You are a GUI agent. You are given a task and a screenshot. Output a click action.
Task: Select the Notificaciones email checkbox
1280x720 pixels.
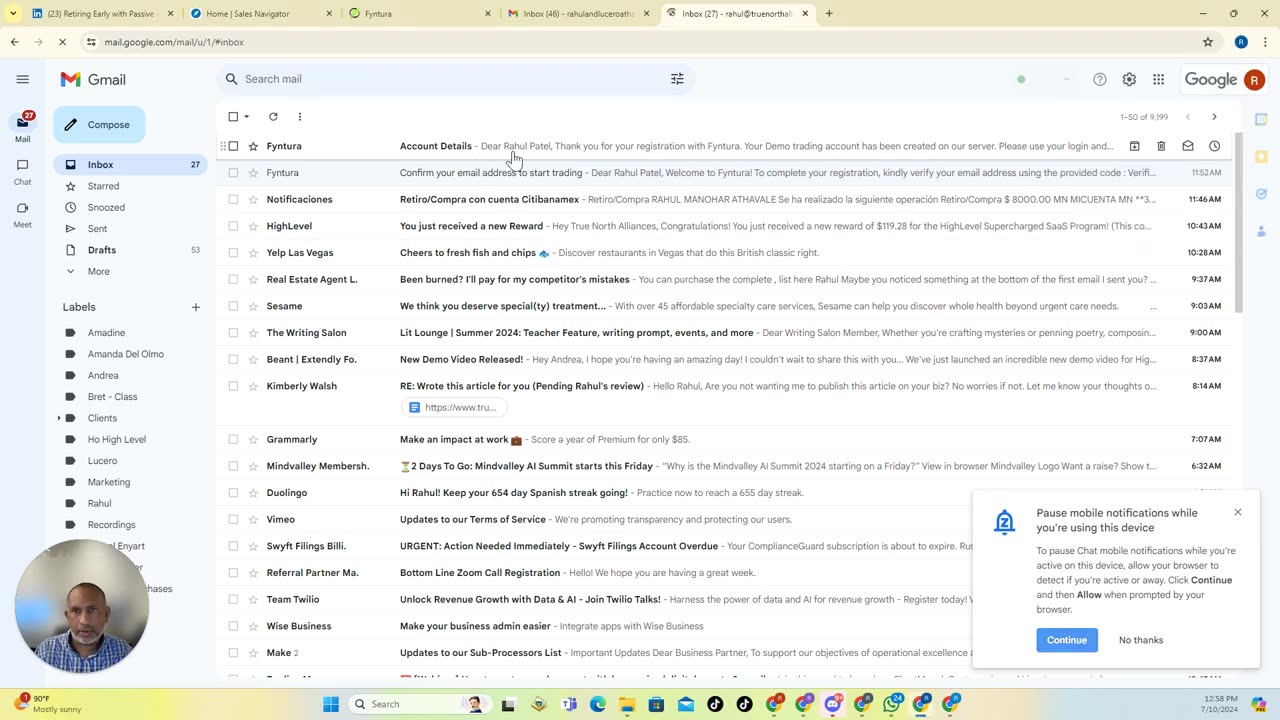click(x=233, y=199)
